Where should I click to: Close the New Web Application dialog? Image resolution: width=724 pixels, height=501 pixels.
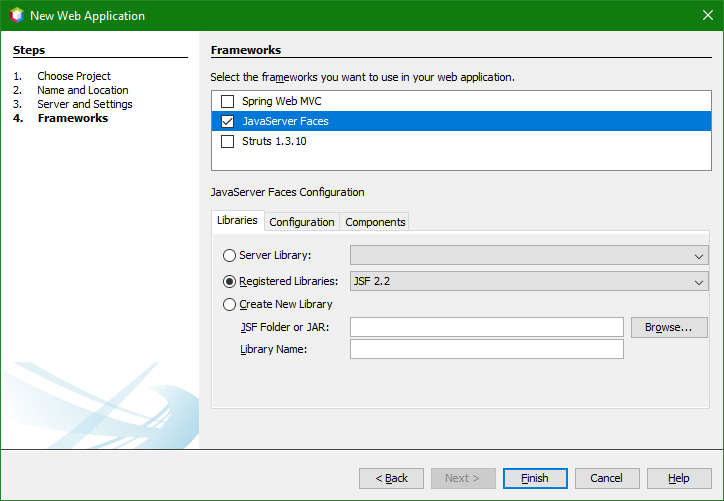point(707,15)
